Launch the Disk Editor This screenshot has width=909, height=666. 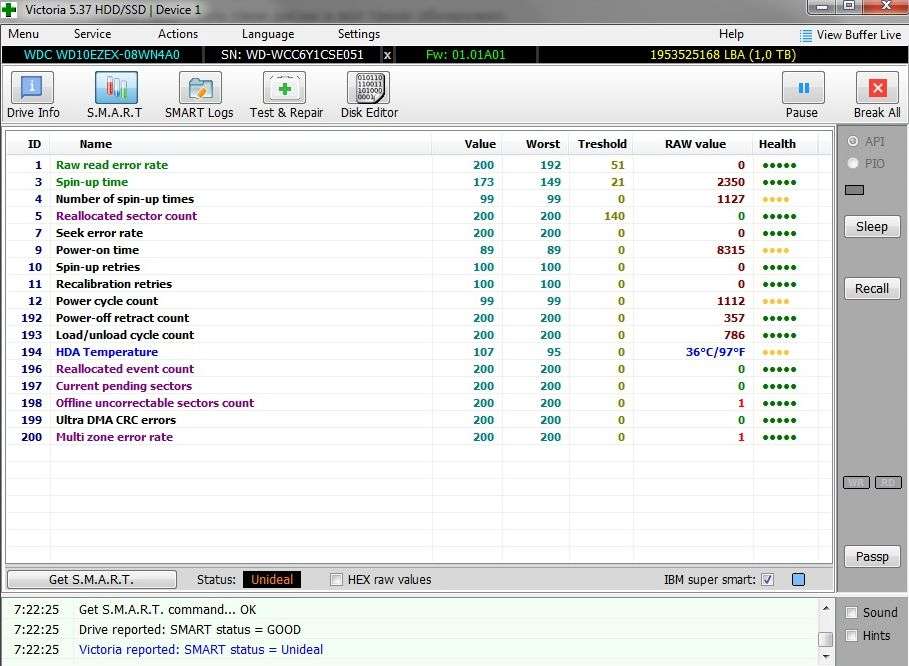(x=368, y=95)
